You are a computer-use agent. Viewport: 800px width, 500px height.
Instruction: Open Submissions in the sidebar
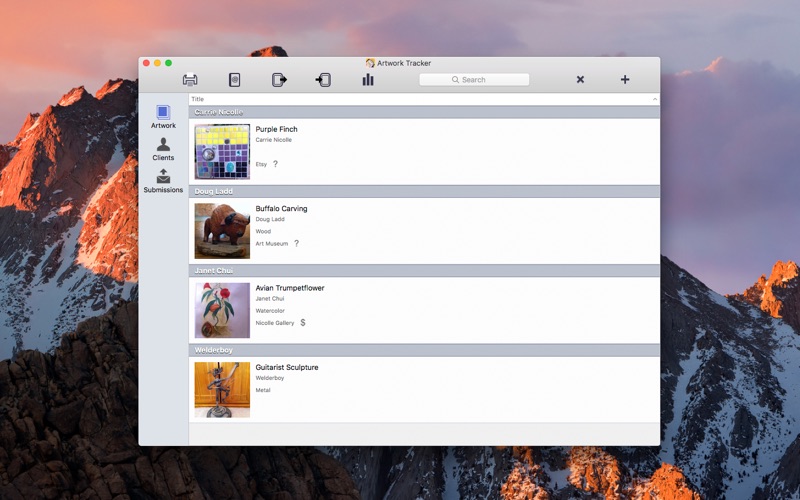[163, 181]
